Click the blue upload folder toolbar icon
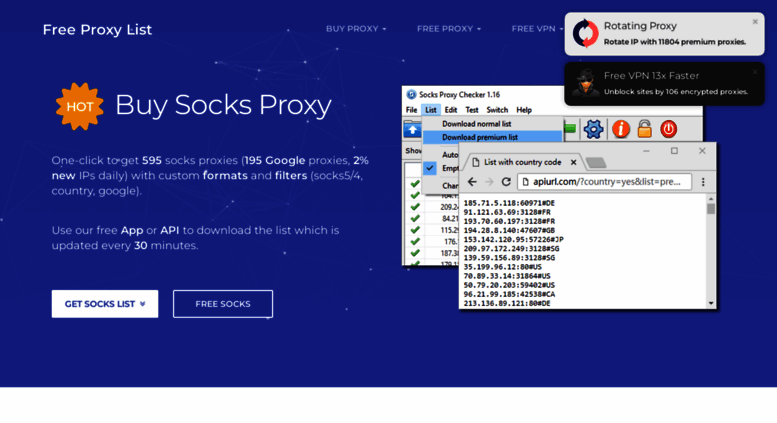This screenshot has height=423, width=777. 412,130
